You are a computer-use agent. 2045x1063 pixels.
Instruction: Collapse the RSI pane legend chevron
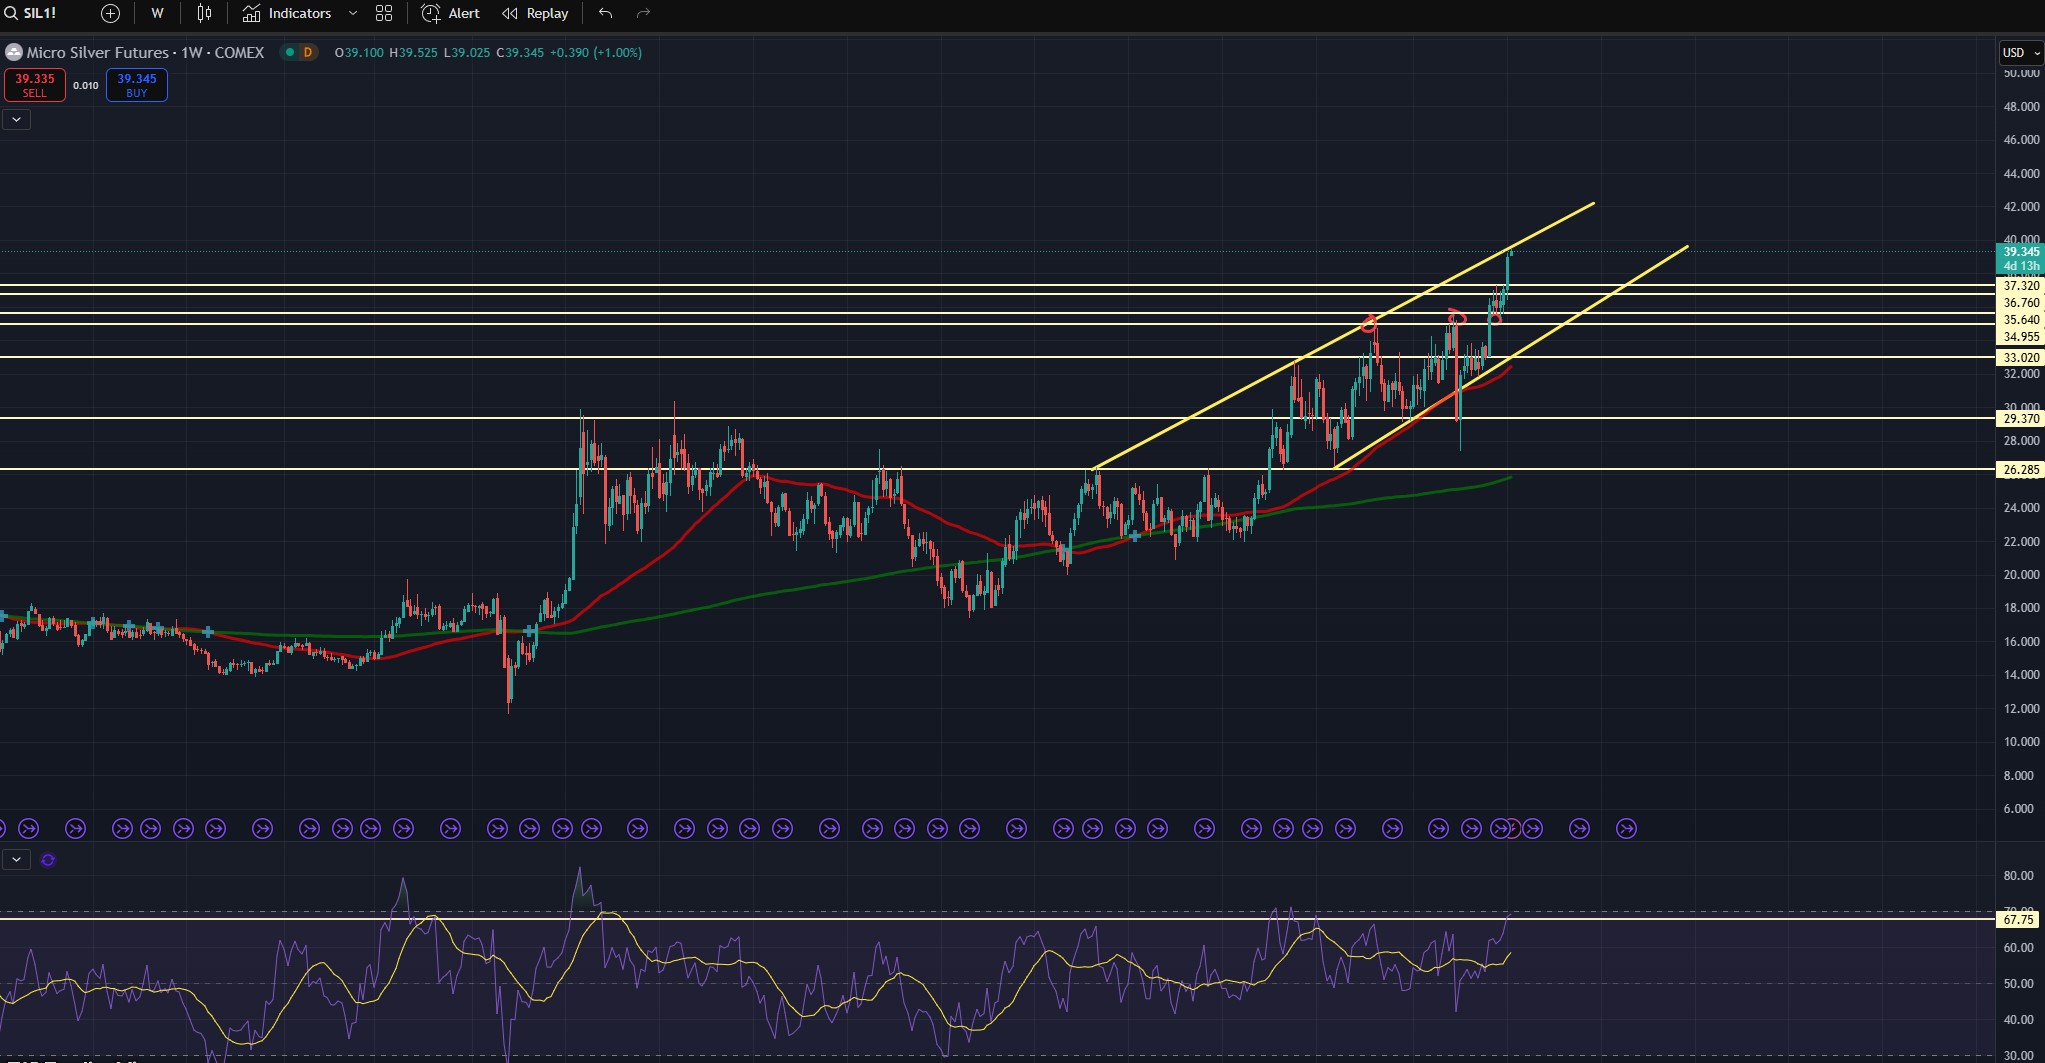pyautogui.click(x=17, y=859)
